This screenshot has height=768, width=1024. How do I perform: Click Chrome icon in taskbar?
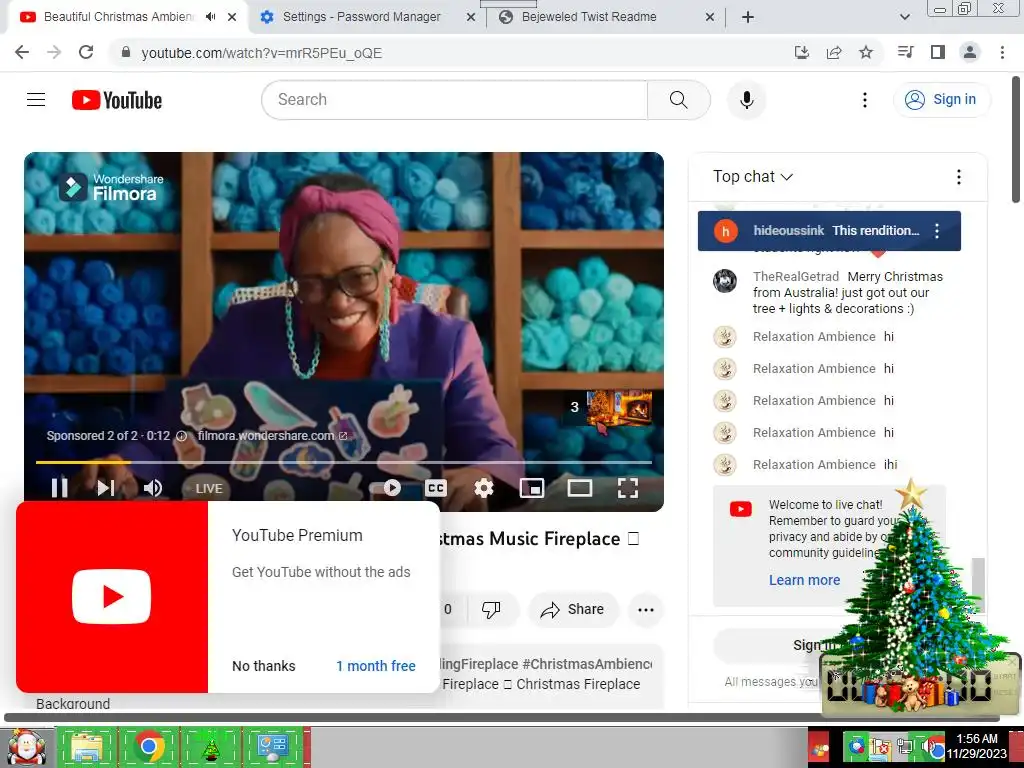pyautogui.click(x=149, y=747)
